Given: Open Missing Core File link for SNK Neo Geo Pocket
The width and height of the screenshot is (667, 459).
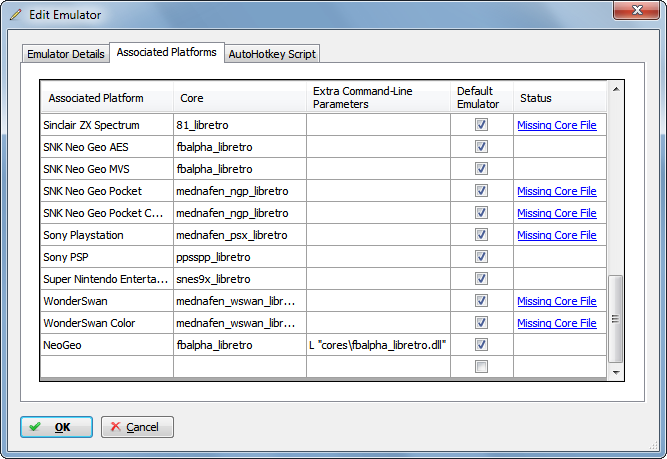Looking at the screenshot, I should click(557, 191).
